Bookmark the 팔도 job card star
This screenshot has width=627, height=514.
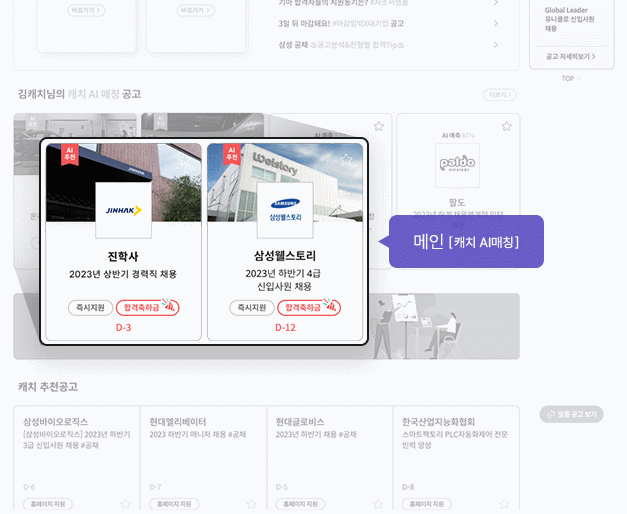pos(507,126)
